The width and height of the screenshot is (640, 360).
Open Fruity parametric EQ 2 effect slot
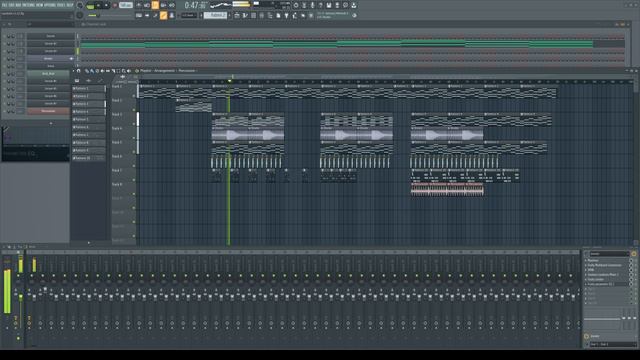[607, 284]
